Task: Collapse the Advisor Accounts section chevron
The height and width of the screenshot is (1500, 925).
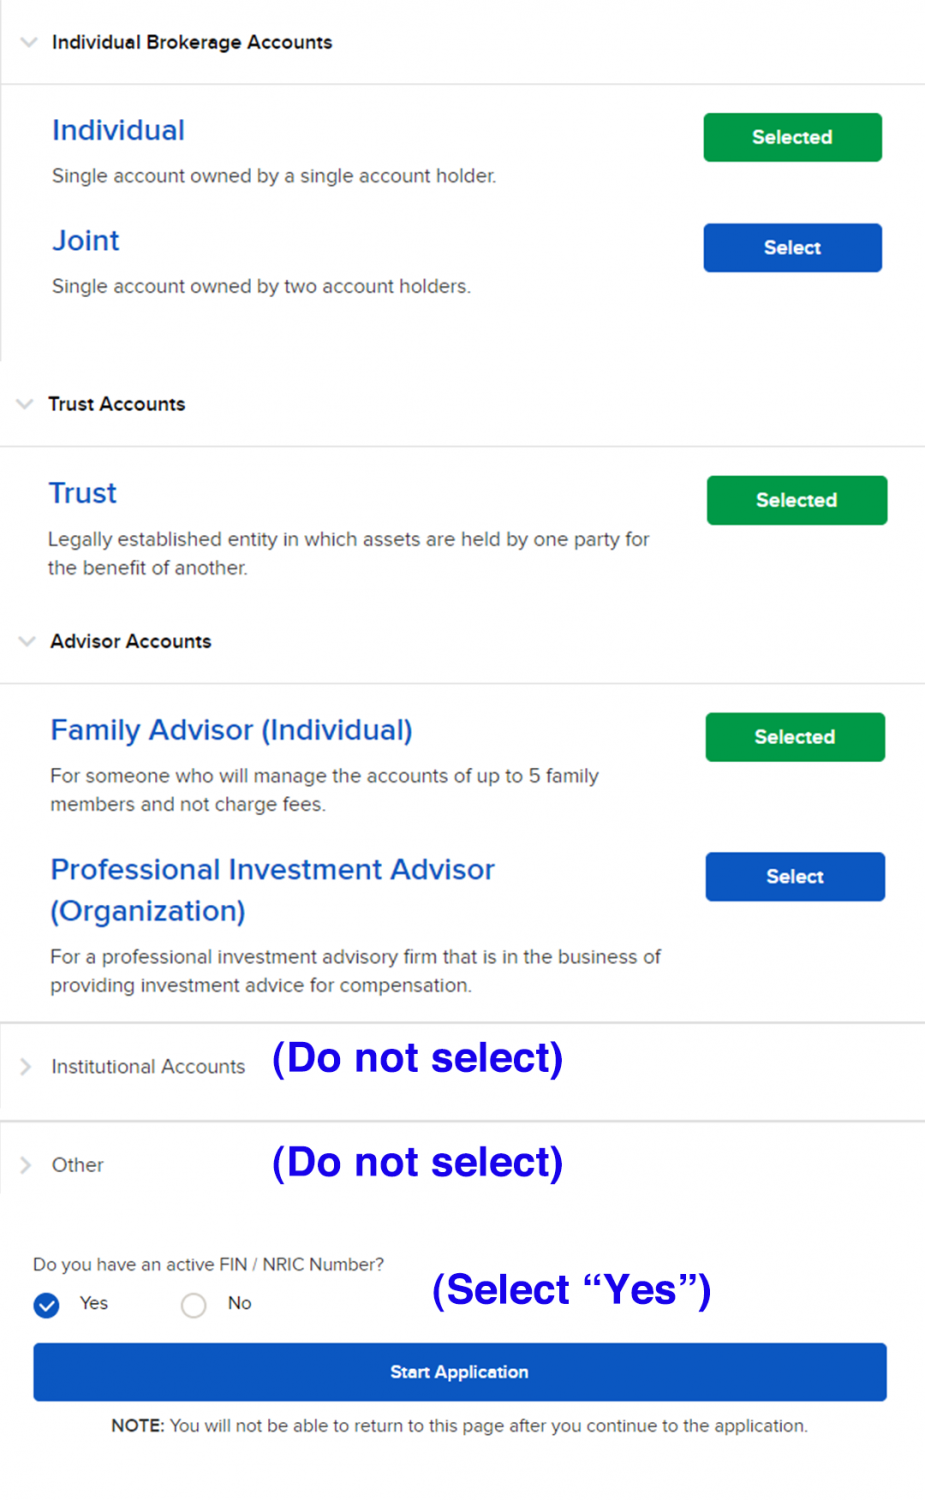Action: [x=27, y=641]
